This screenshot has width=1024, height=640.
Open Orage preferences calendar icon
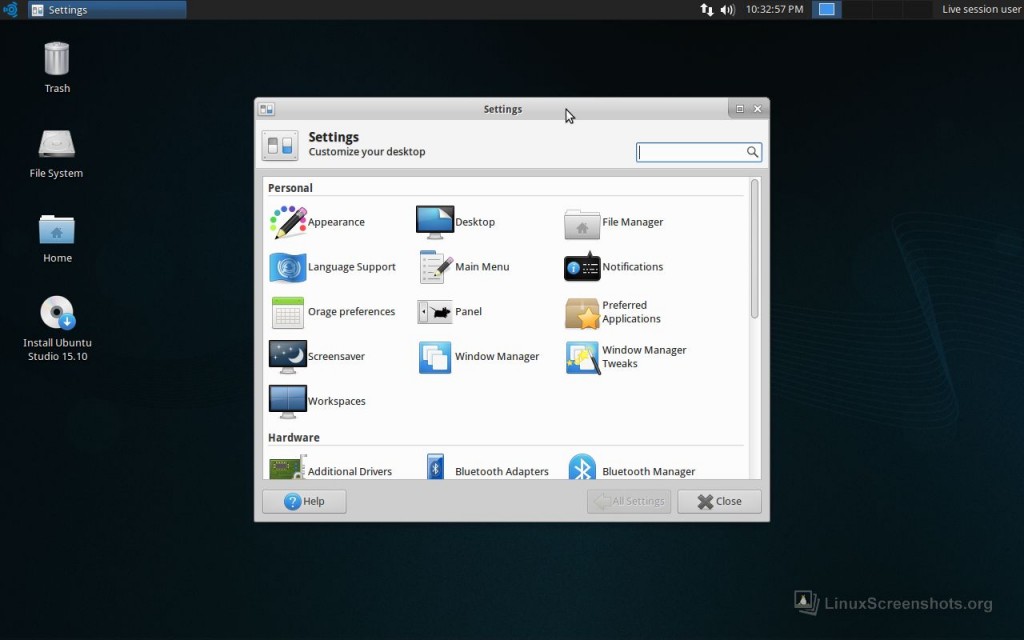tap(288, 312)
